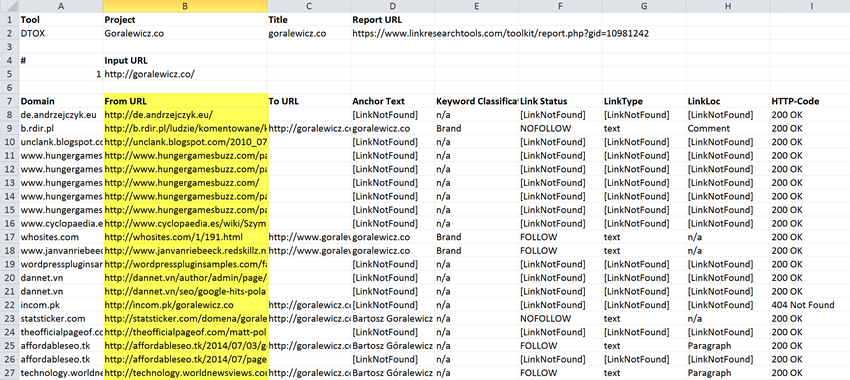Select the 'DTOX' cell
Image resolution: width=850 pixels, height=380 pixels.
[61, 33]
